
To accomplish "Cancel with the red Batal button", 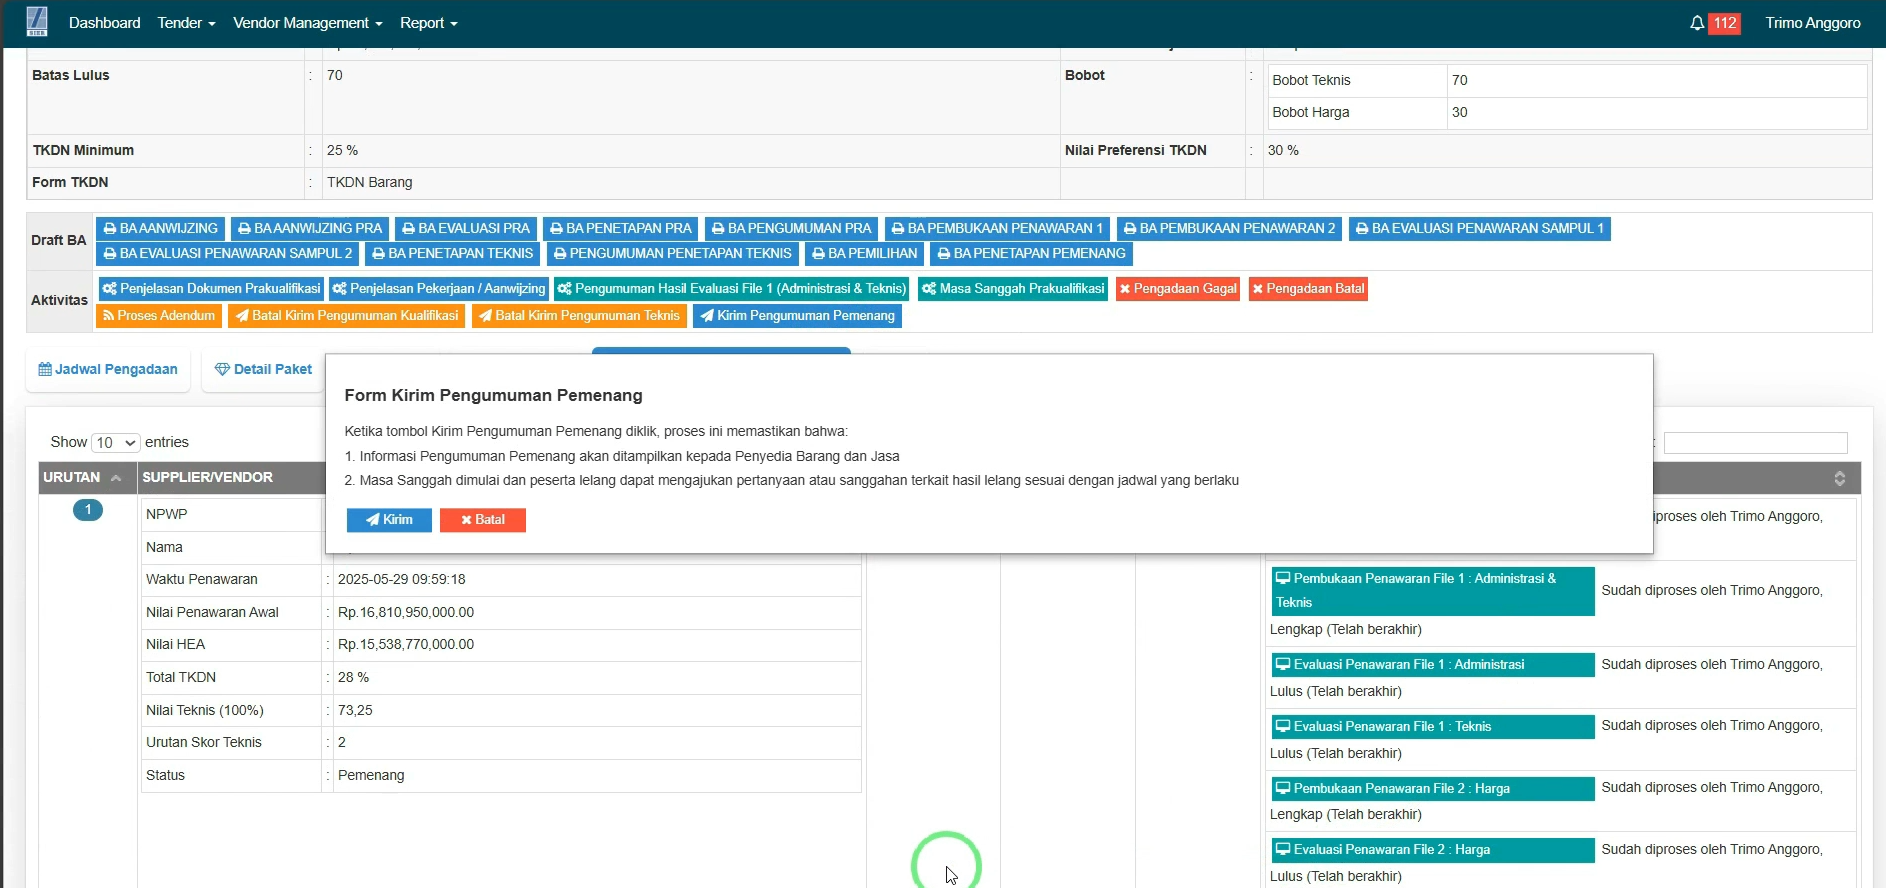I will tap(482, 520).
